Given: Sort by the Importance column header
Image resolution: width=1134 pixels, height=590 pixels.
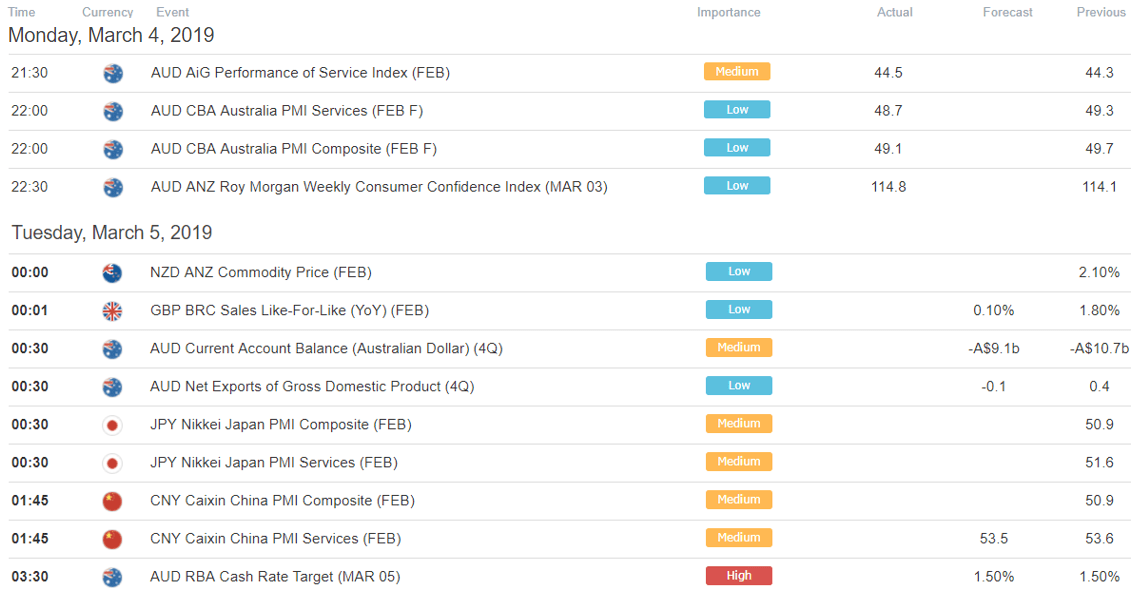Looking at the screenshot, I should [728, 12].
